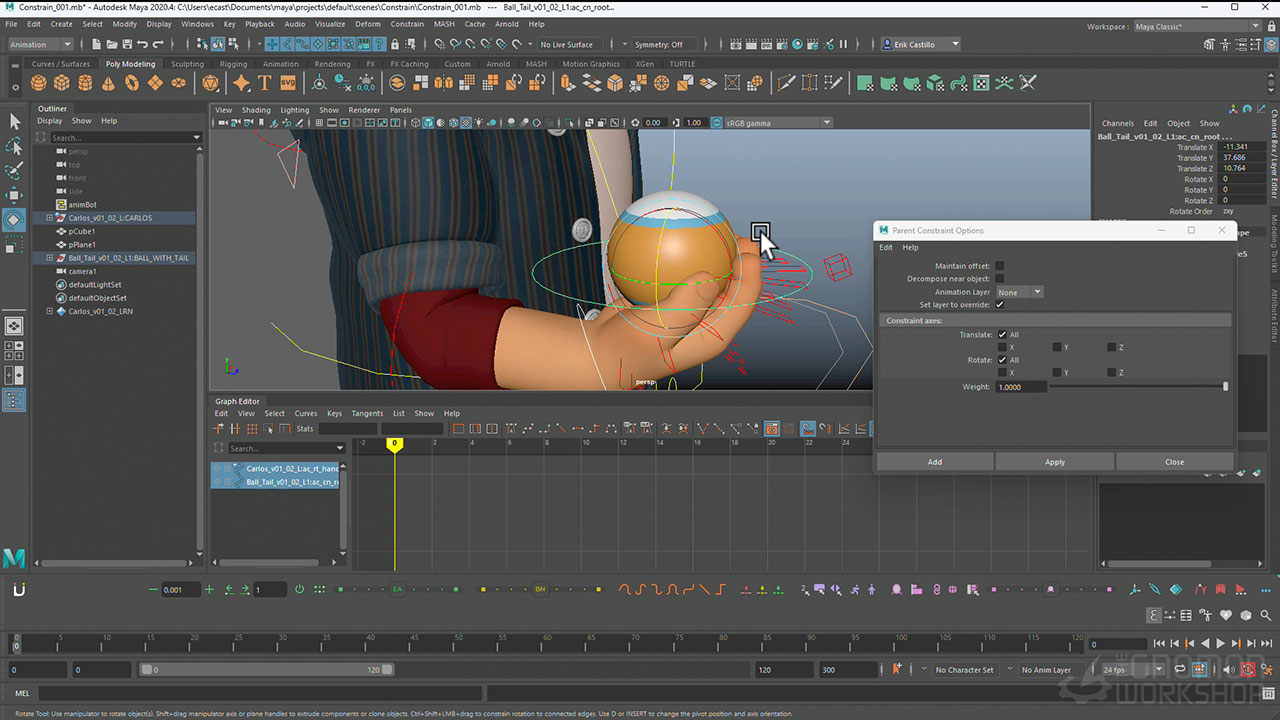Open the Animation menu set dropdown
1280x720 pixels.
40,44
